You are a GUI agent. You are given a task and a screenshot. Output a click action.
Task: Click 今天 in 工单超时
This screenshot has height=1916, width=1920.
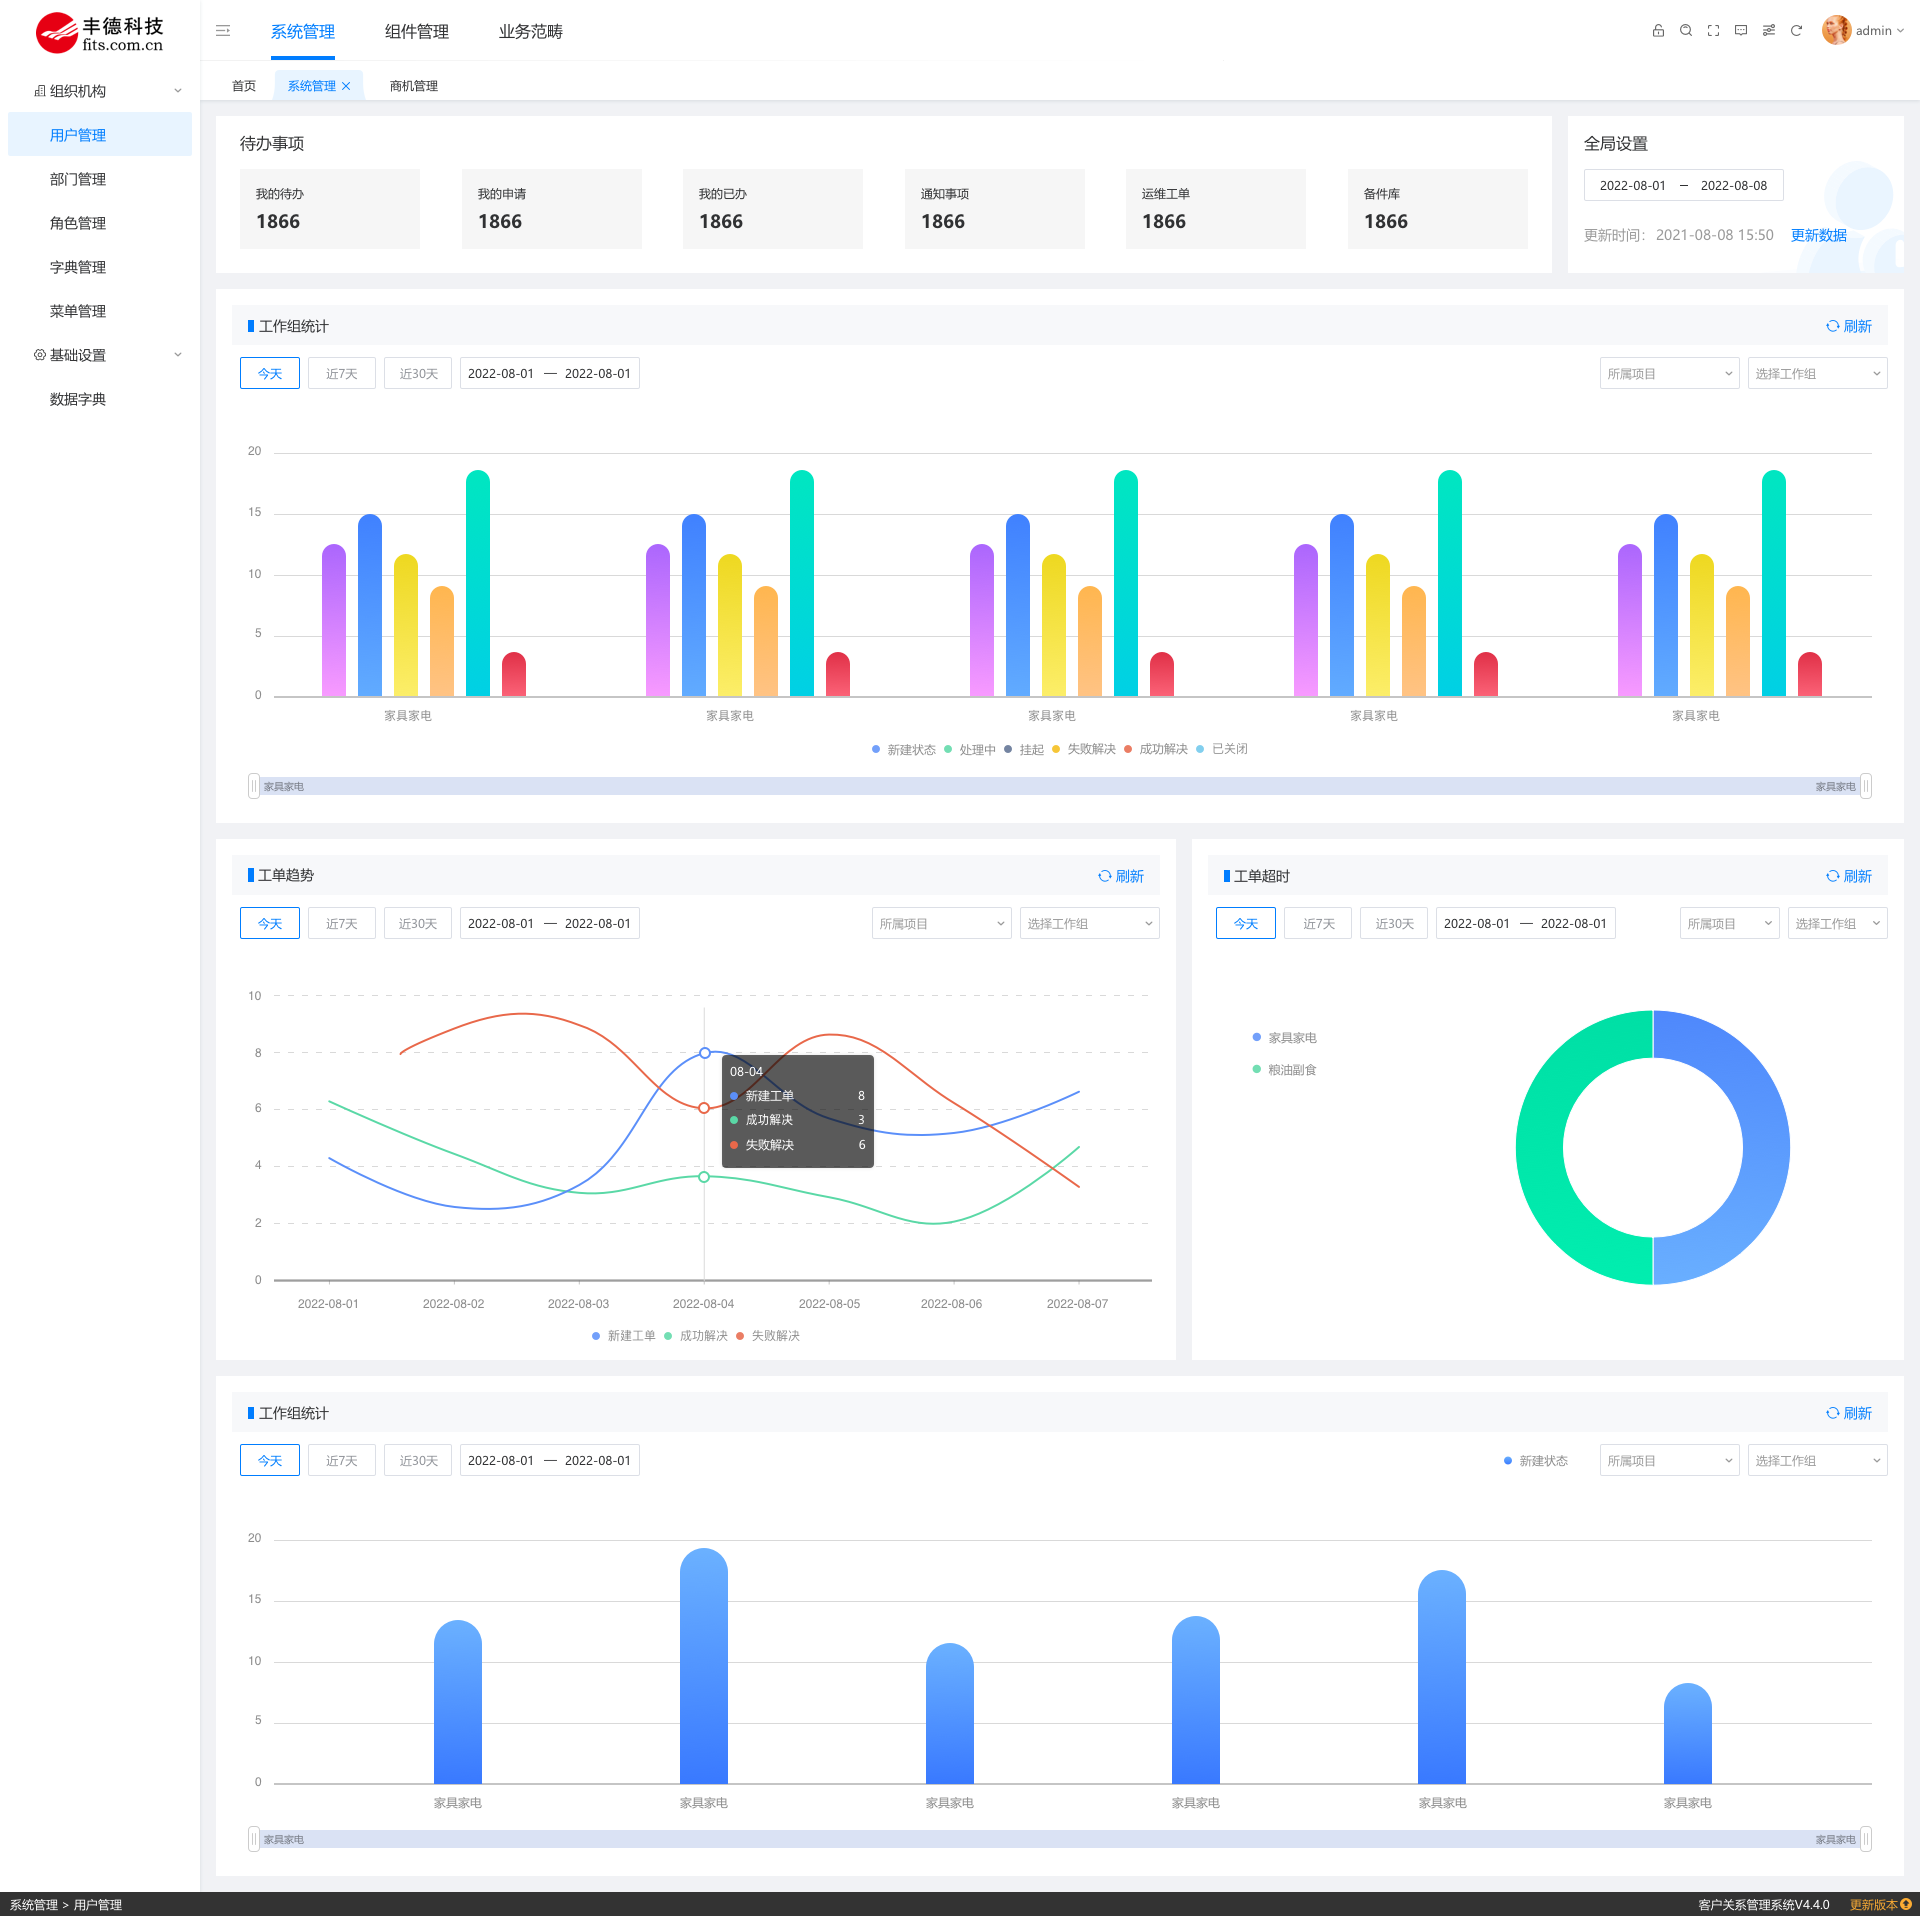point(1246,923)
